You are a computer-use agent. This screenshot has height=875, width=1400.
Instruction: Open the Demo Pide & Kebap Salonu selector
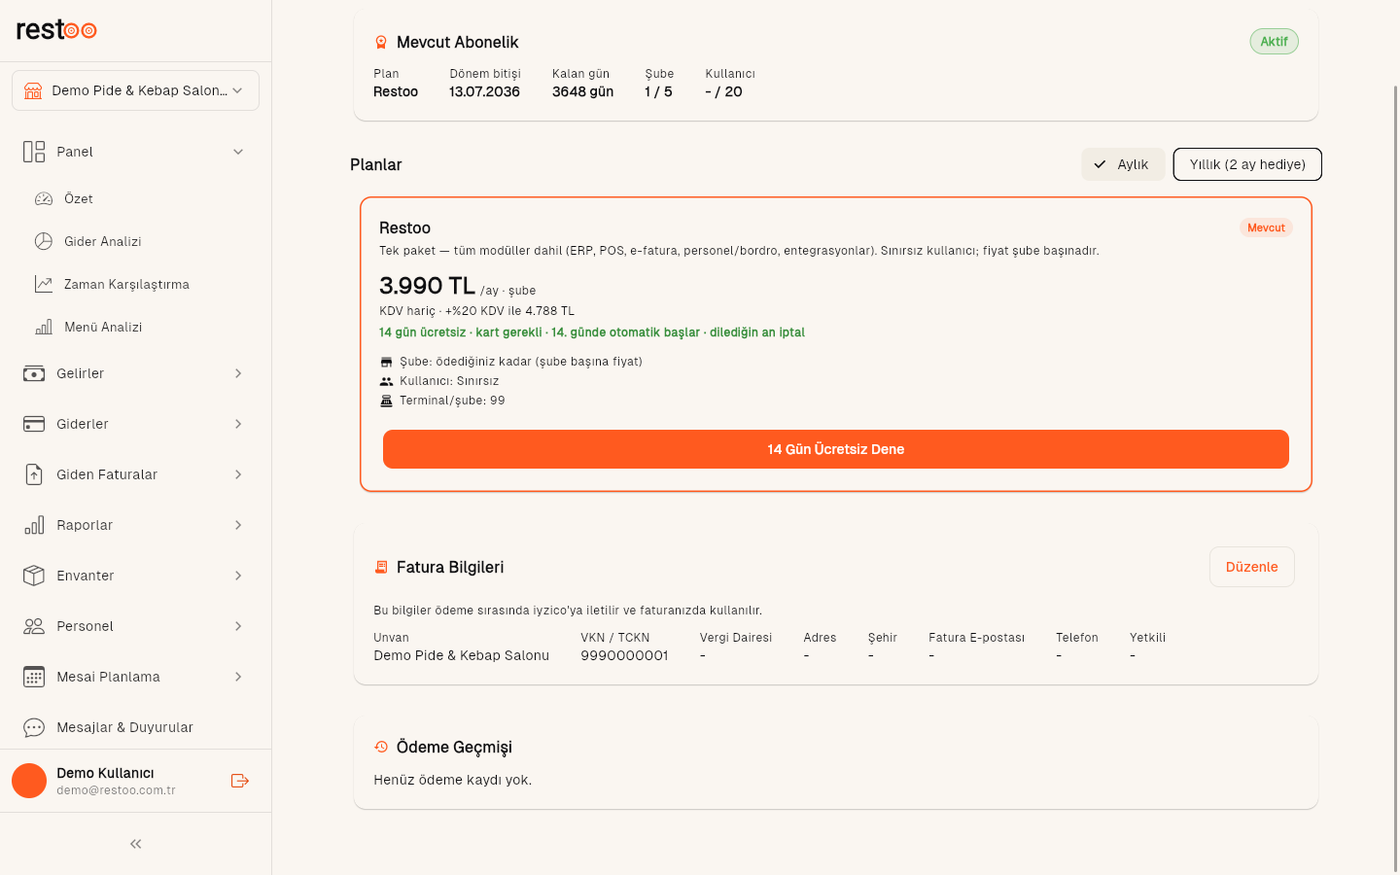click(135, 90)
